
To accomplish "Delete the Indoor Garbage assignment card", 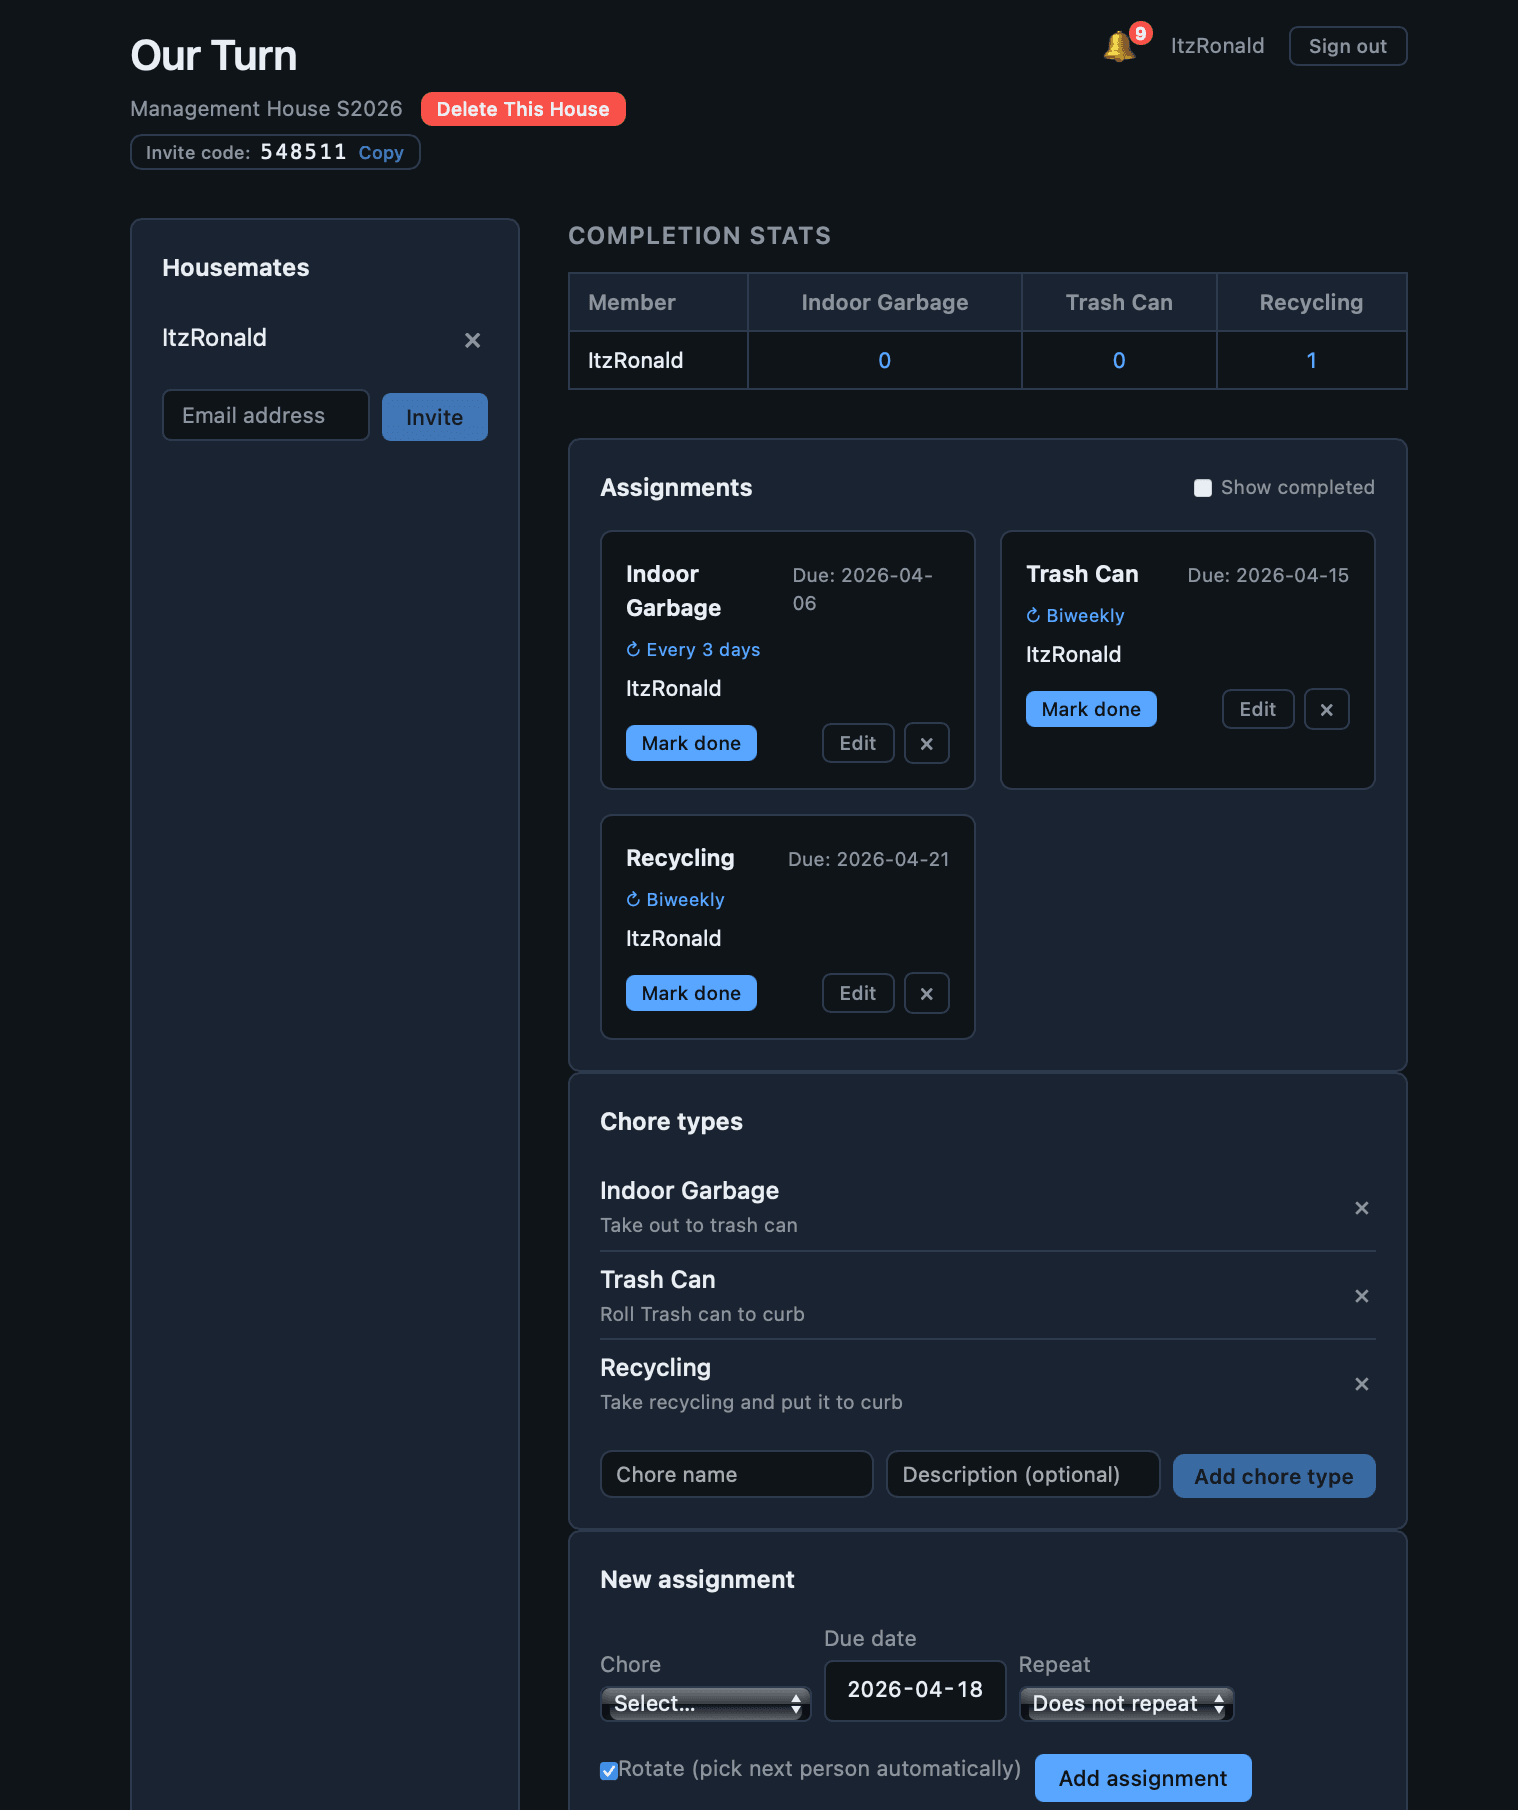I will click(926, 743).
